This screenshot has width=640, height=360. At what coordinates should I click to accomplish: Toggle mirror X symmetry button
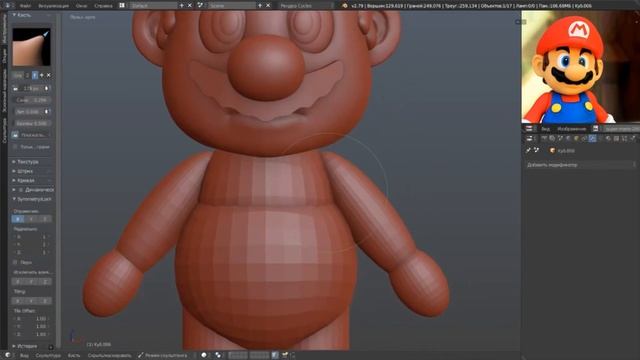[x=18, y=219]
